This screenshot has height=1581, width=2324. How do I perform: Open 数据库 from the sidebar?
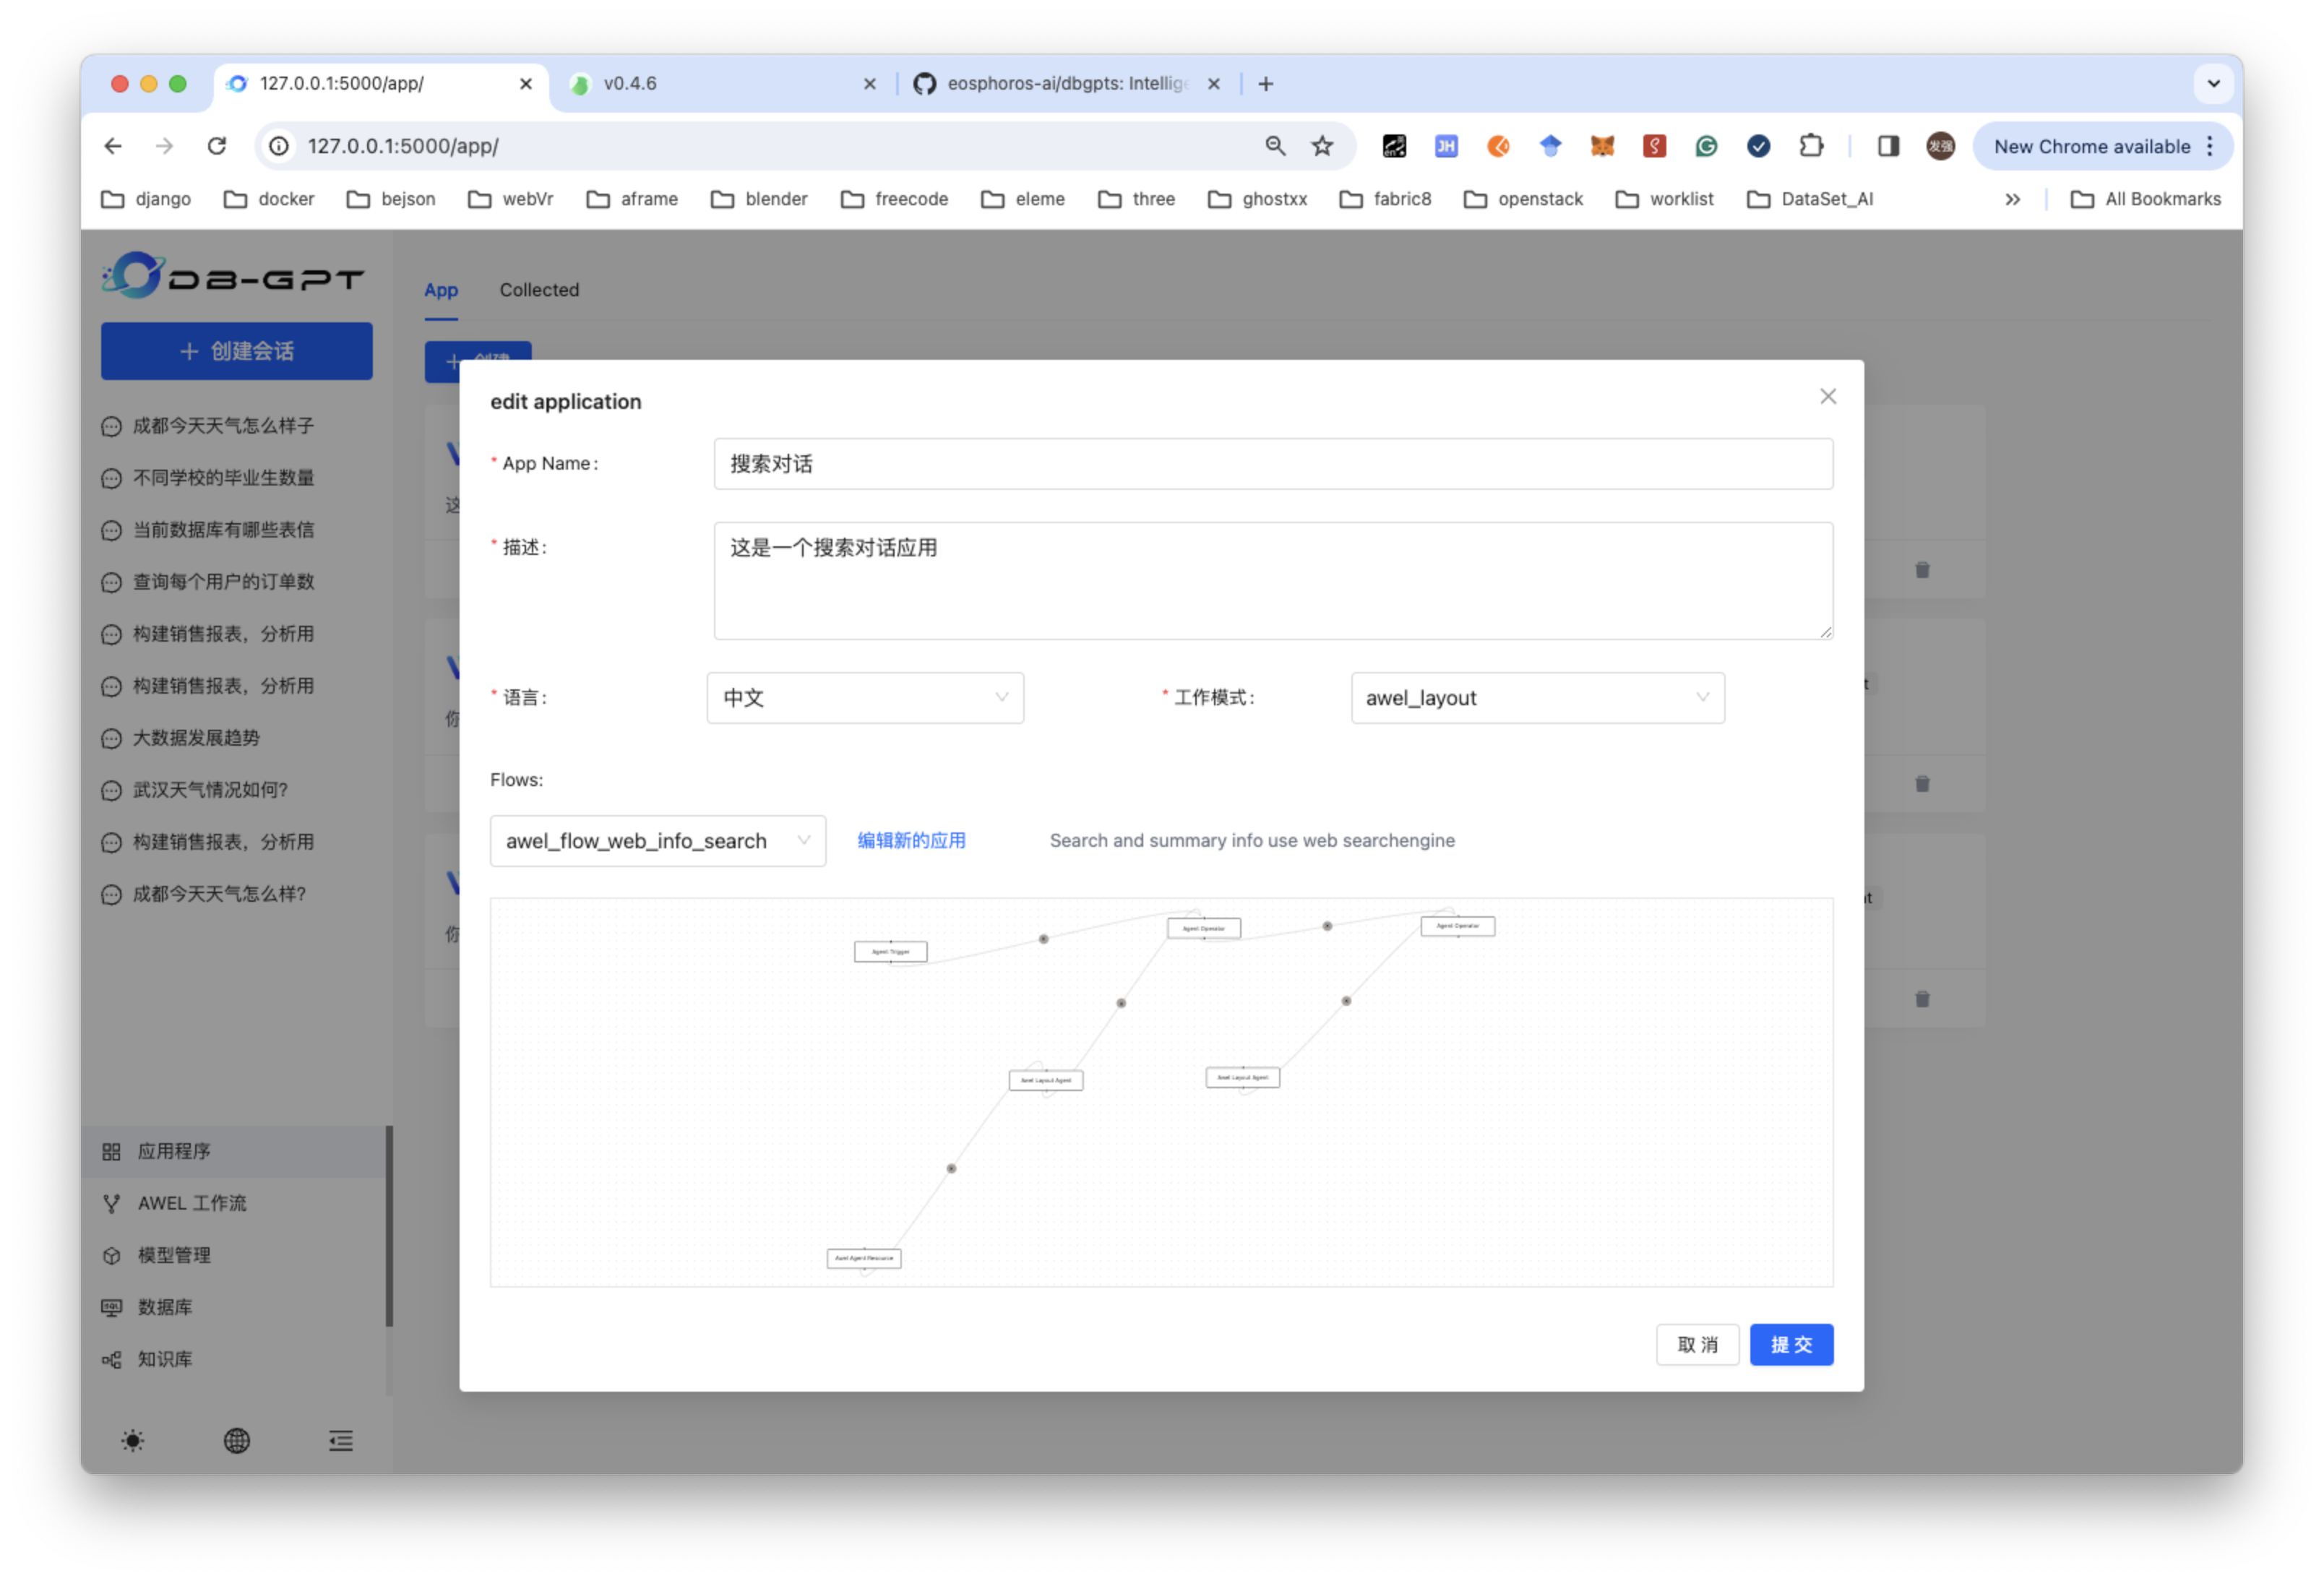165,1307
